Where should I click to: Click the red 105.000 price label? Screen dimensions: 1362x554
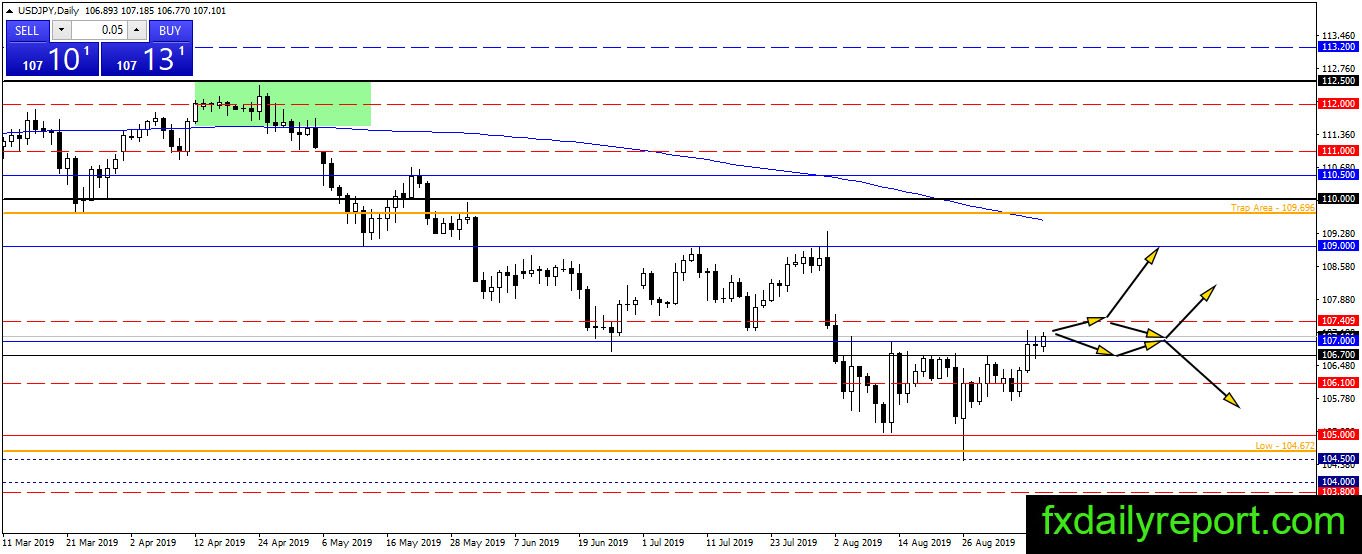click(x=1338, y=434)
